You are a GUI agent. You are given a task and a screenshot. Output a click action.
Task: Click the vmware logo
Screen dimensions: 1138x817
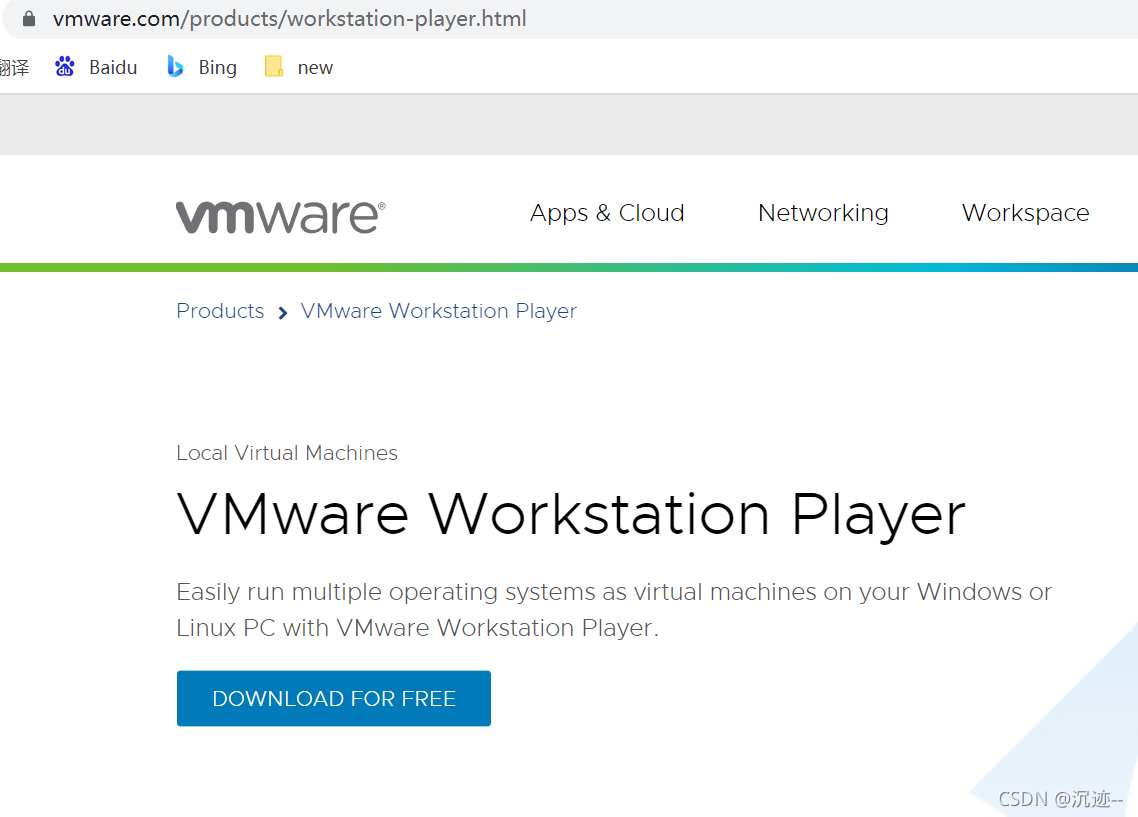tap(280, 213)
